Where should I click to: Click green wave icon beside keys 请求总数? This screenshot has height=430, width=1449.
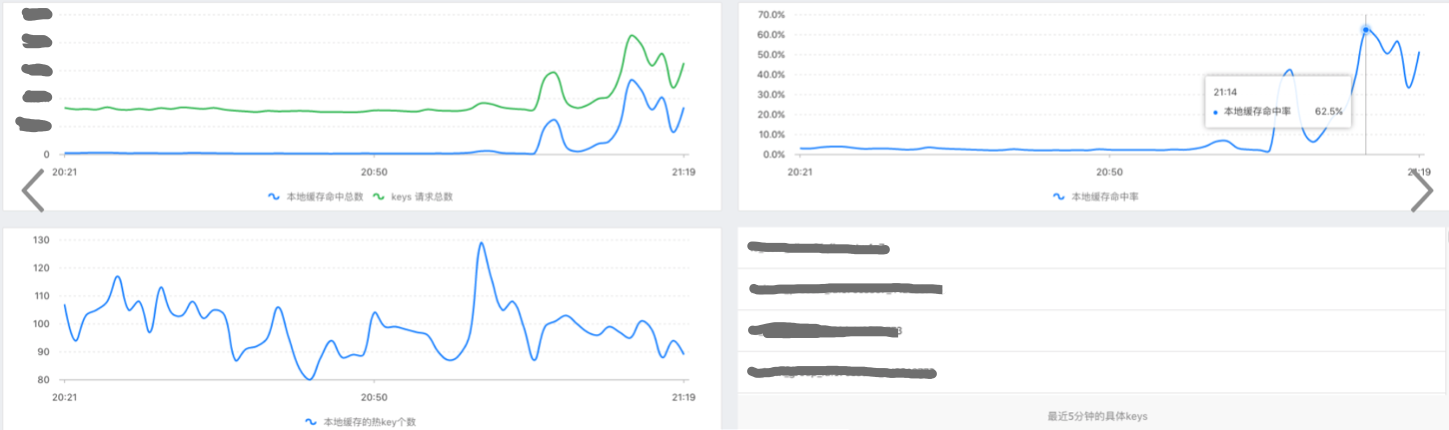(x=379, y=197)
